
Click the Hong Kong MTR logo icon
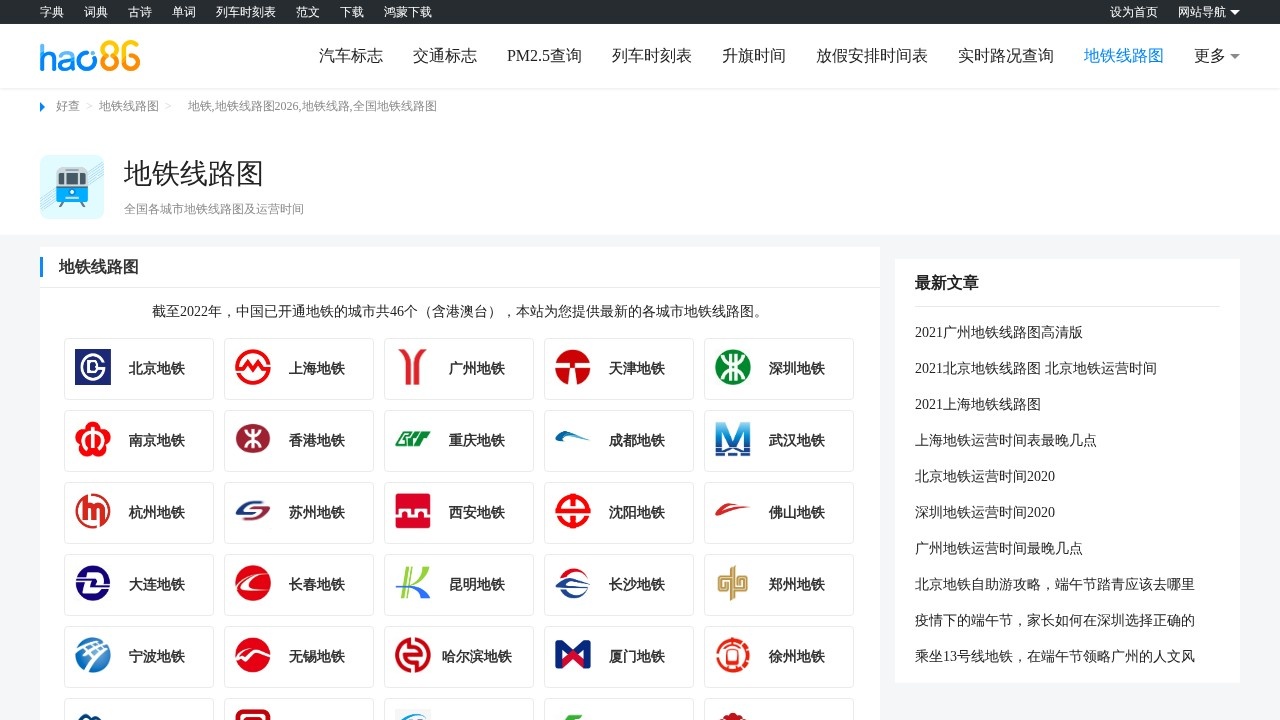coord(253,440)
